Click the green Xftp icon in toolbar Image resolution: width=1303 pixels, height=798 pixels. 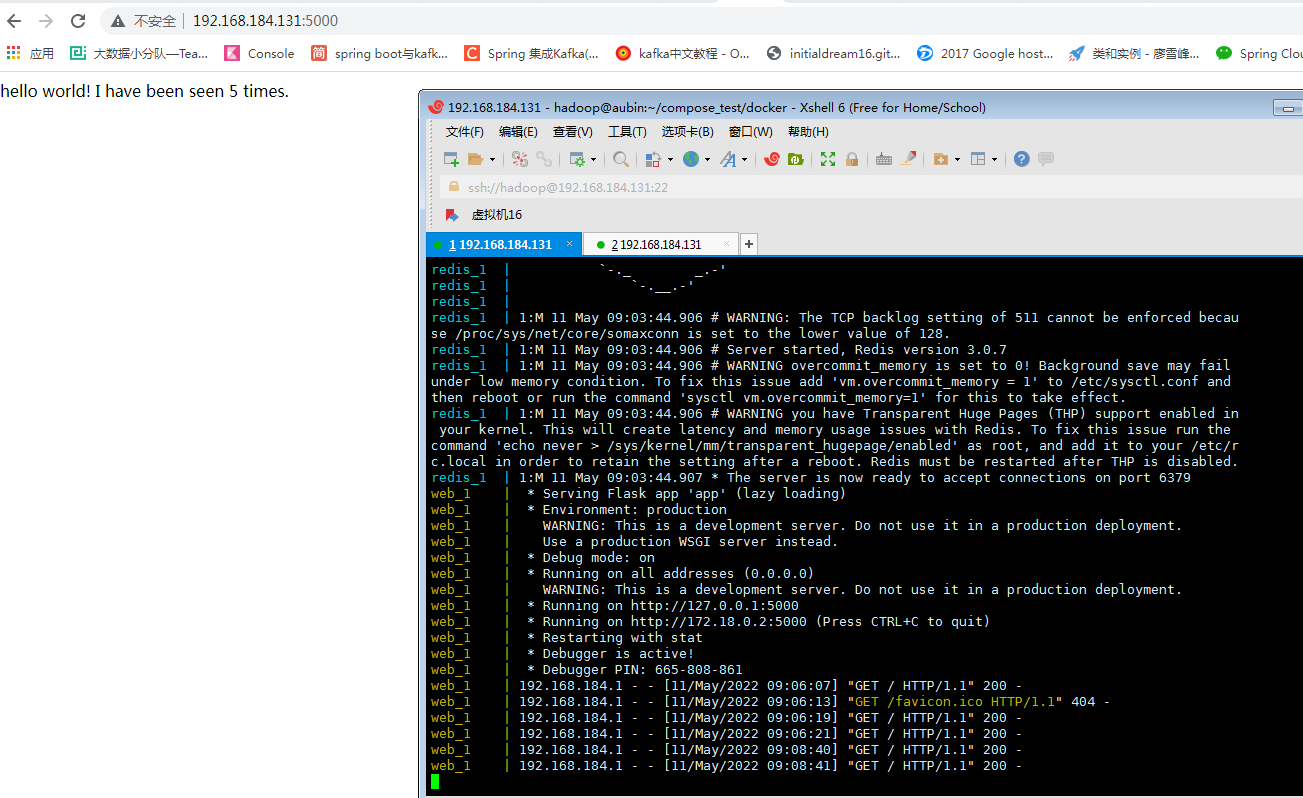(796, 159)
